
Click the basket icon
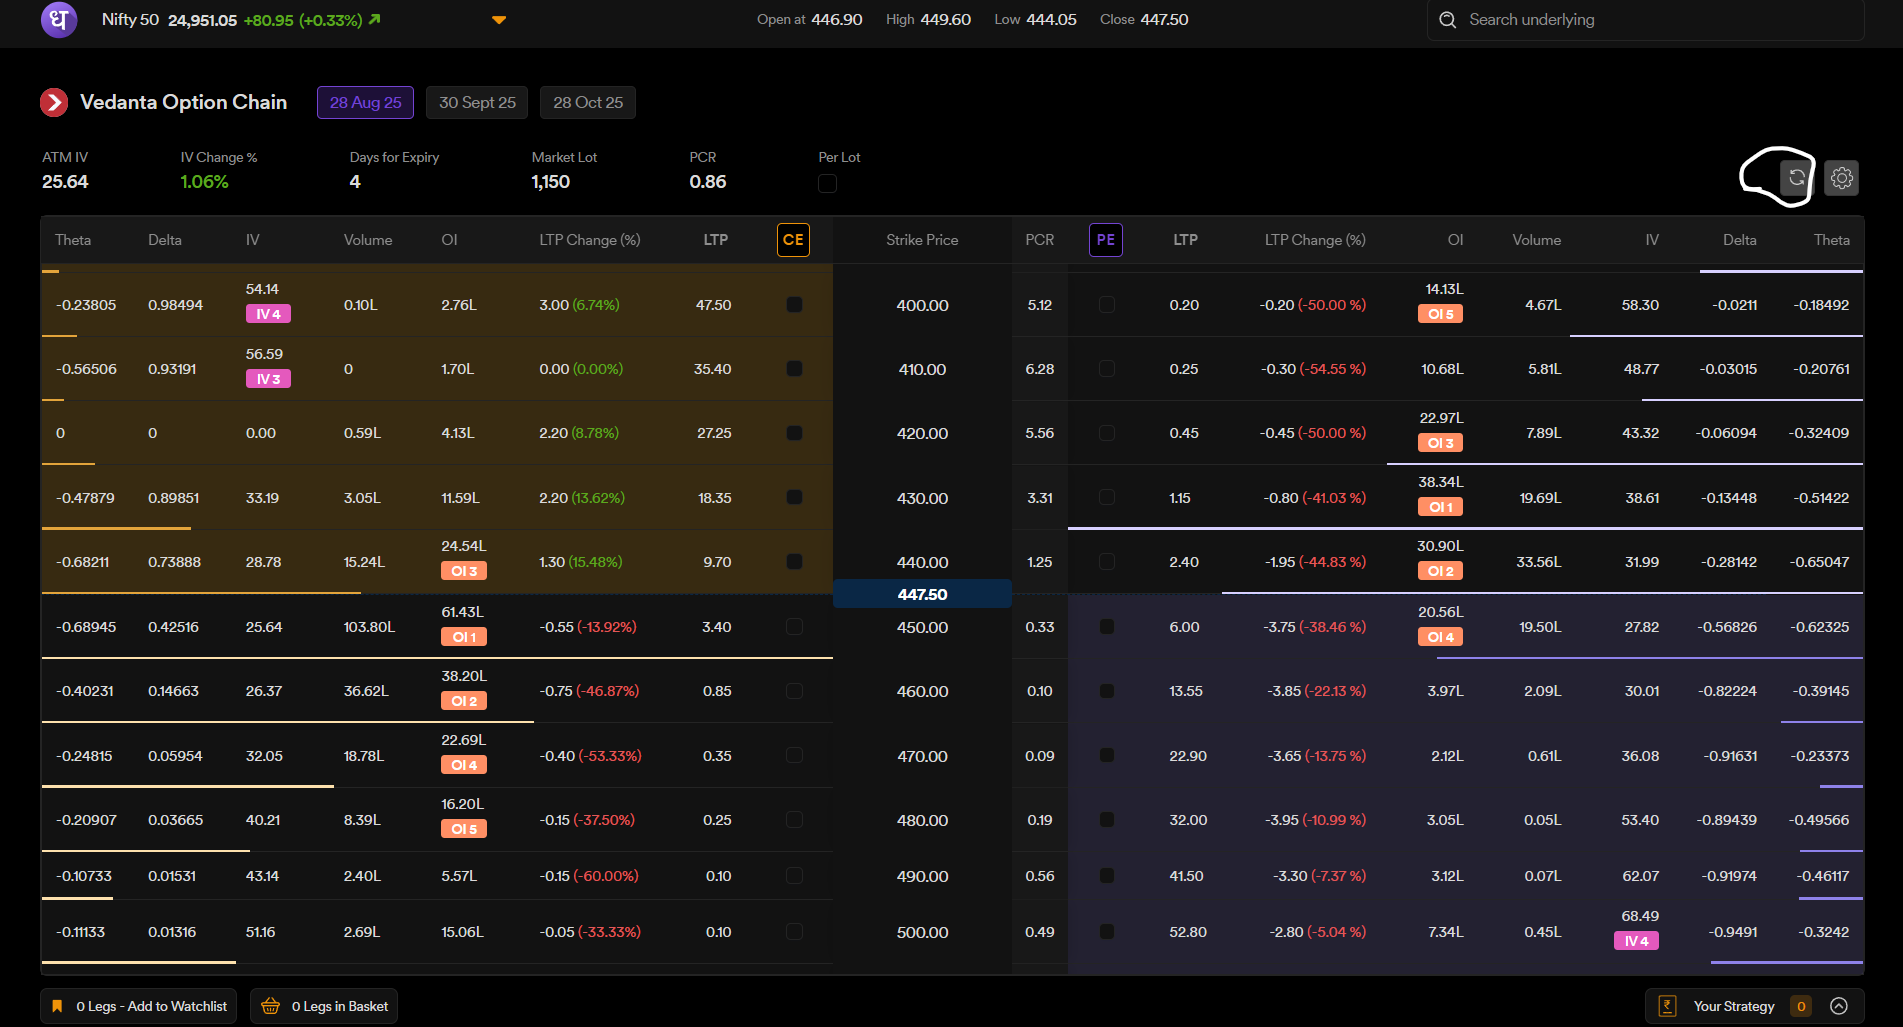(x=270, y=1006)
